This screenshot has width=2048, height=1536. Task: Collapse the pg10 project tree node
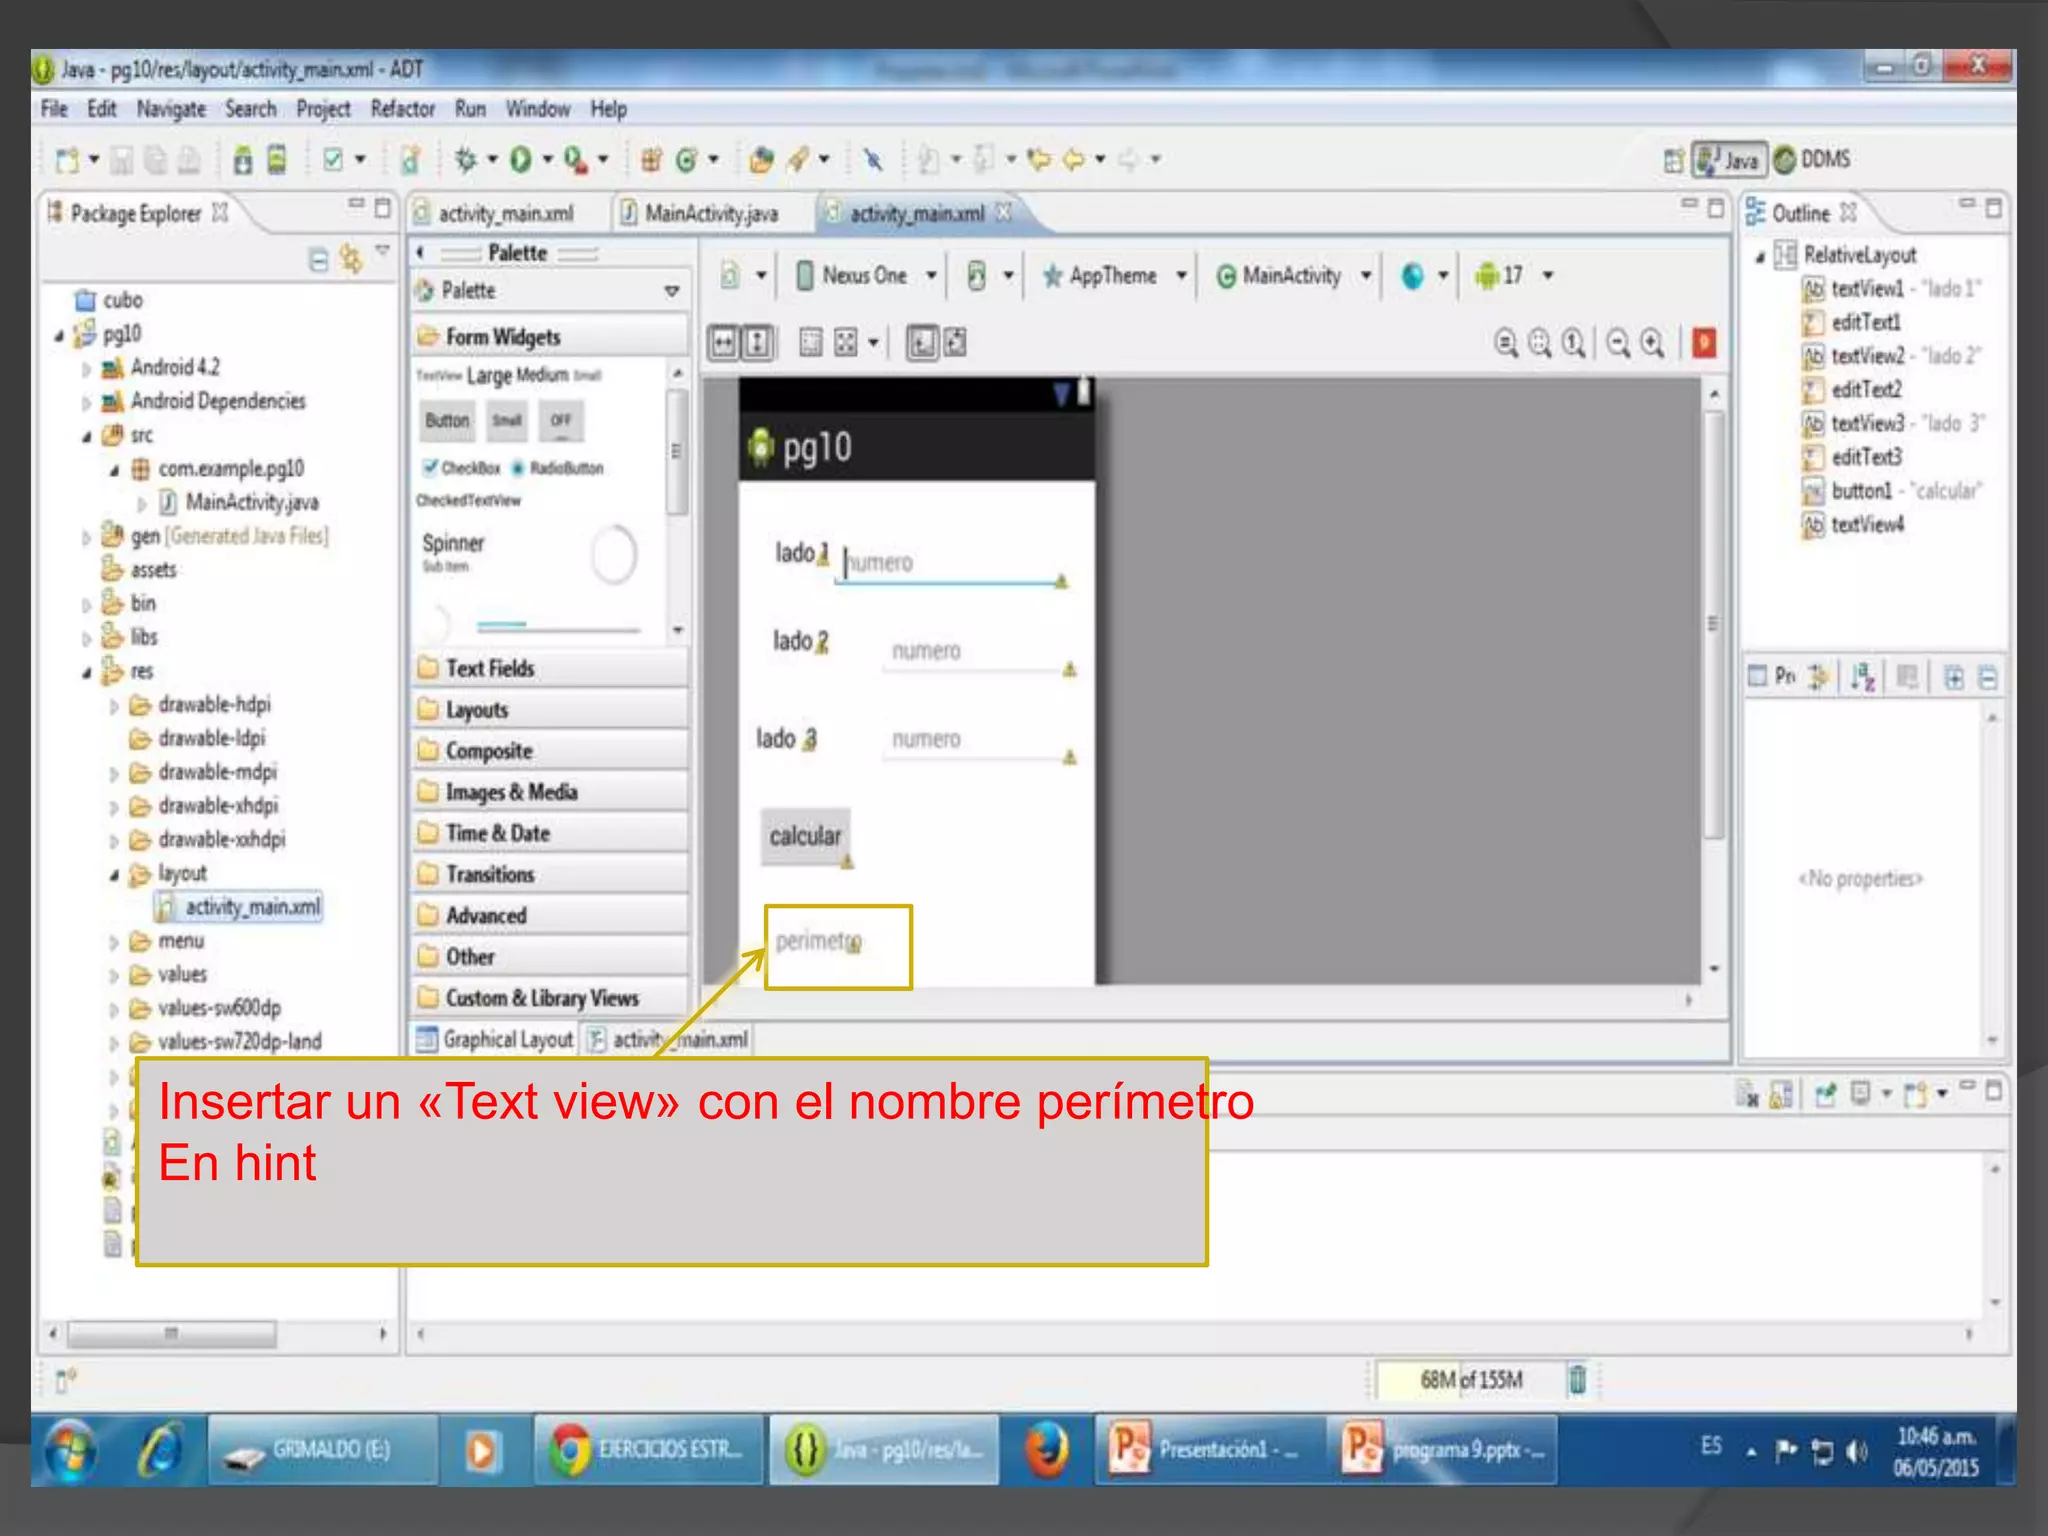[60, 335]
